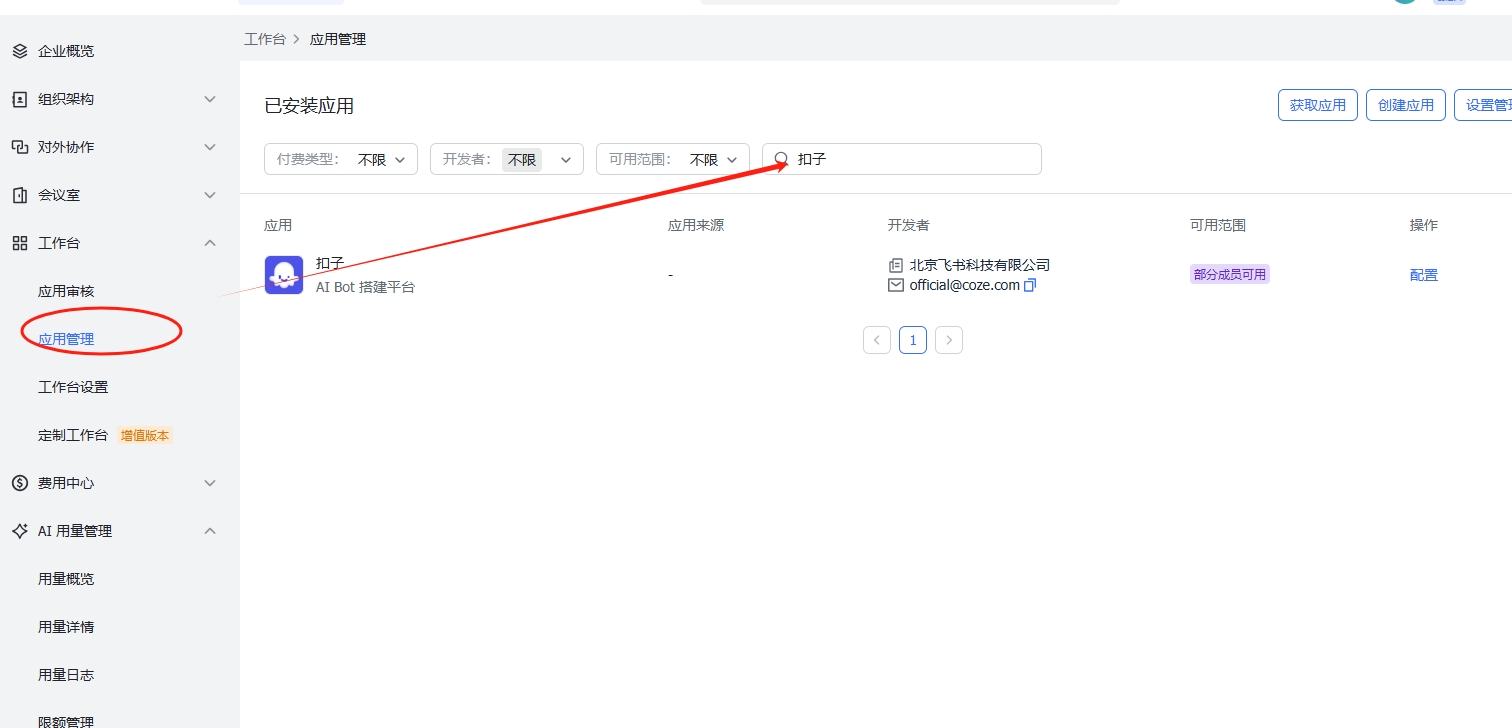Click the 企业概览 layers icon
This screenshot has width=1512, height=728.
[20, 51]
